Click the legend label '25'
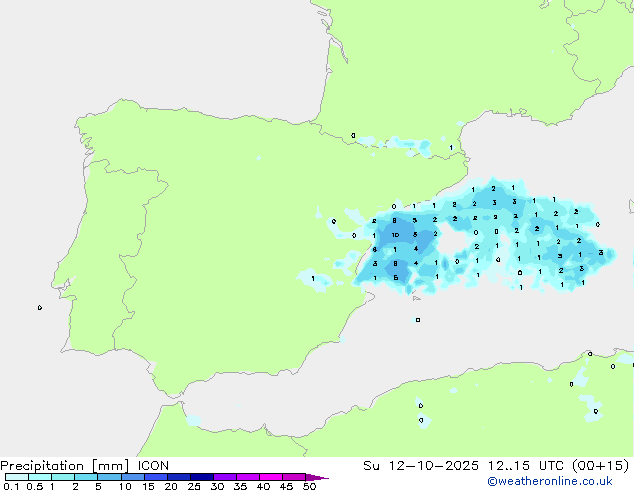The height and width of the screenshot is (490, 634). tap(194, 486)
